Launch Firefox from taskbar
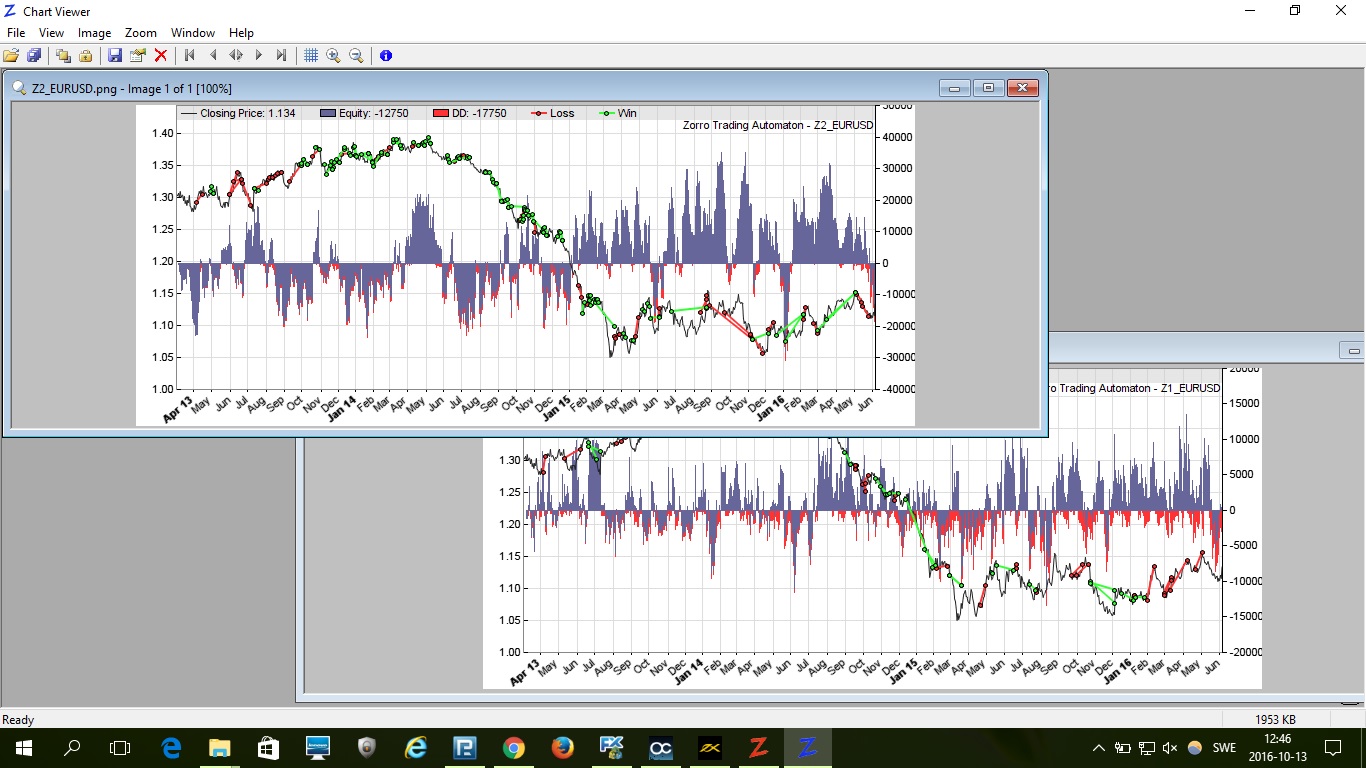This screenshot has width=1366, height=768. [562, 747]
